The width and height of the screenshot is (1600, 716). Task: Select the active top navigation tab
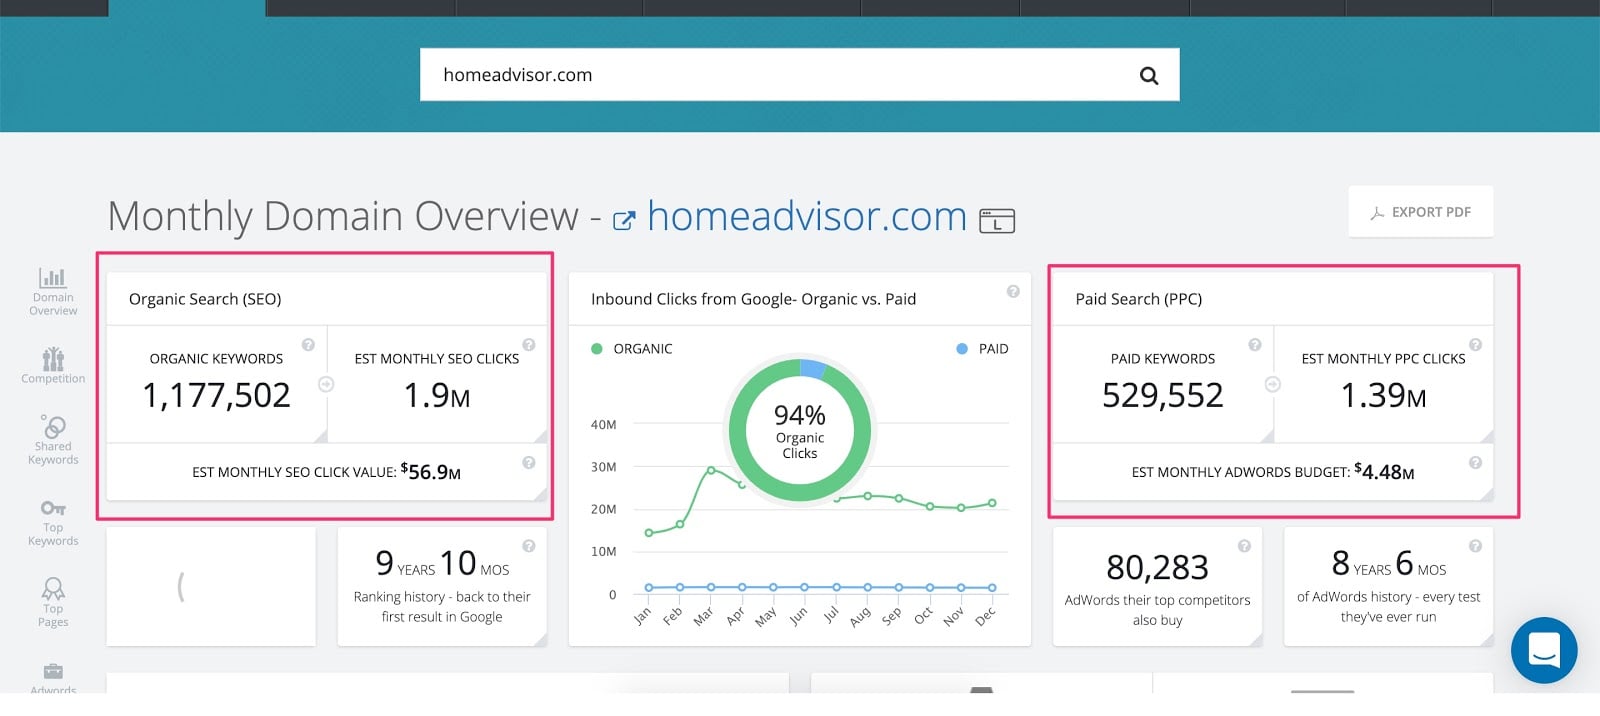coord(187,8)
